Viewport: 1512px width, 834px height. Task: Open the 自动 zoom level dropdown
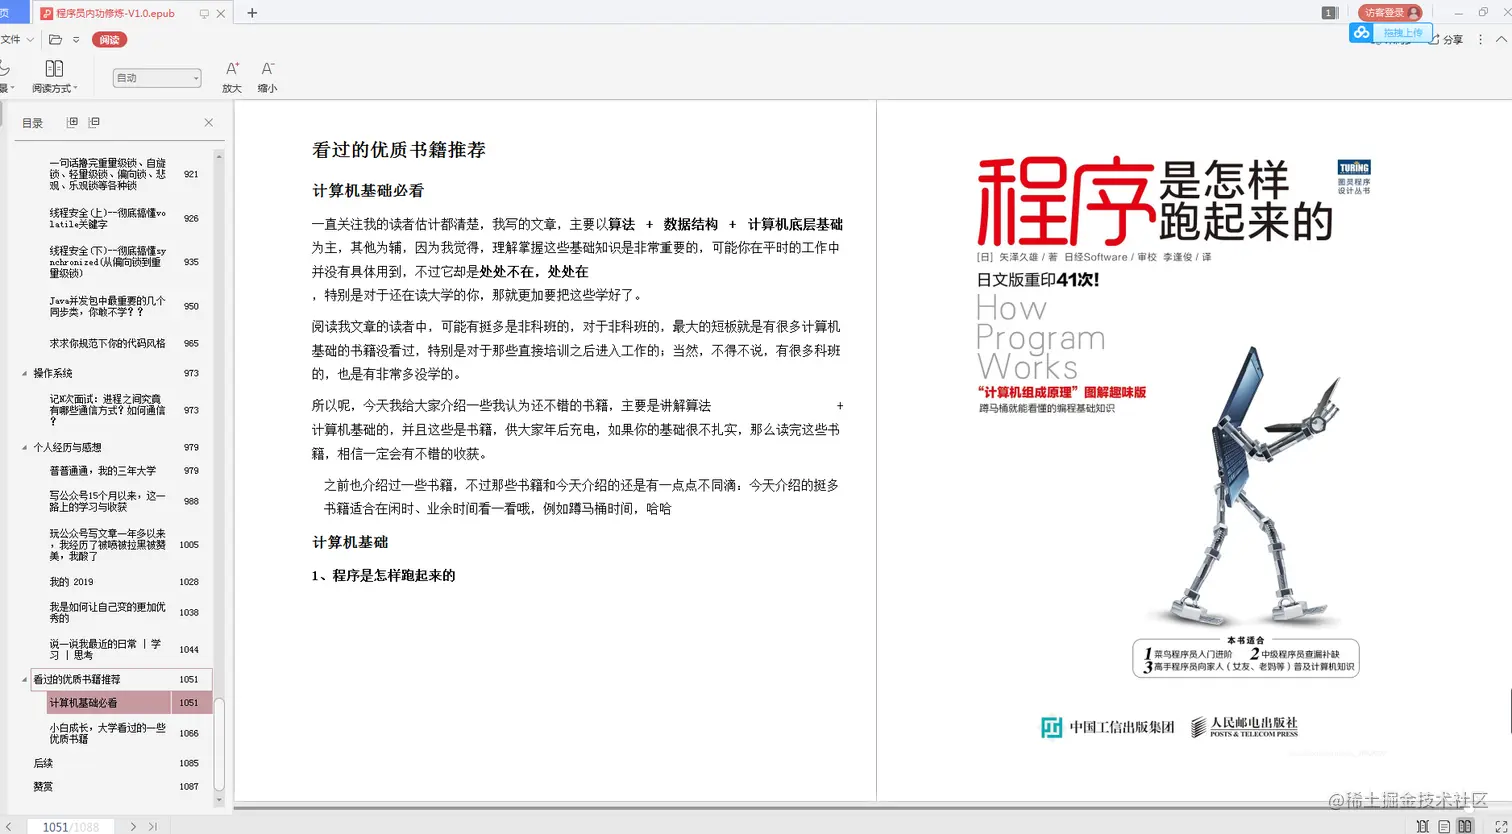click(157, 78)
